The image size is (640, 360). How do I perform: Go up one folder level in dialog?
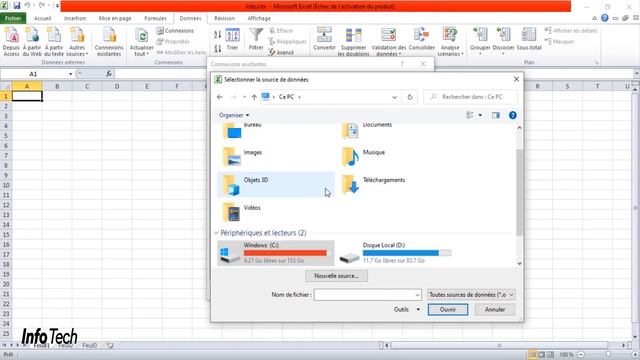pyautogui.click(x=254, y=97)
